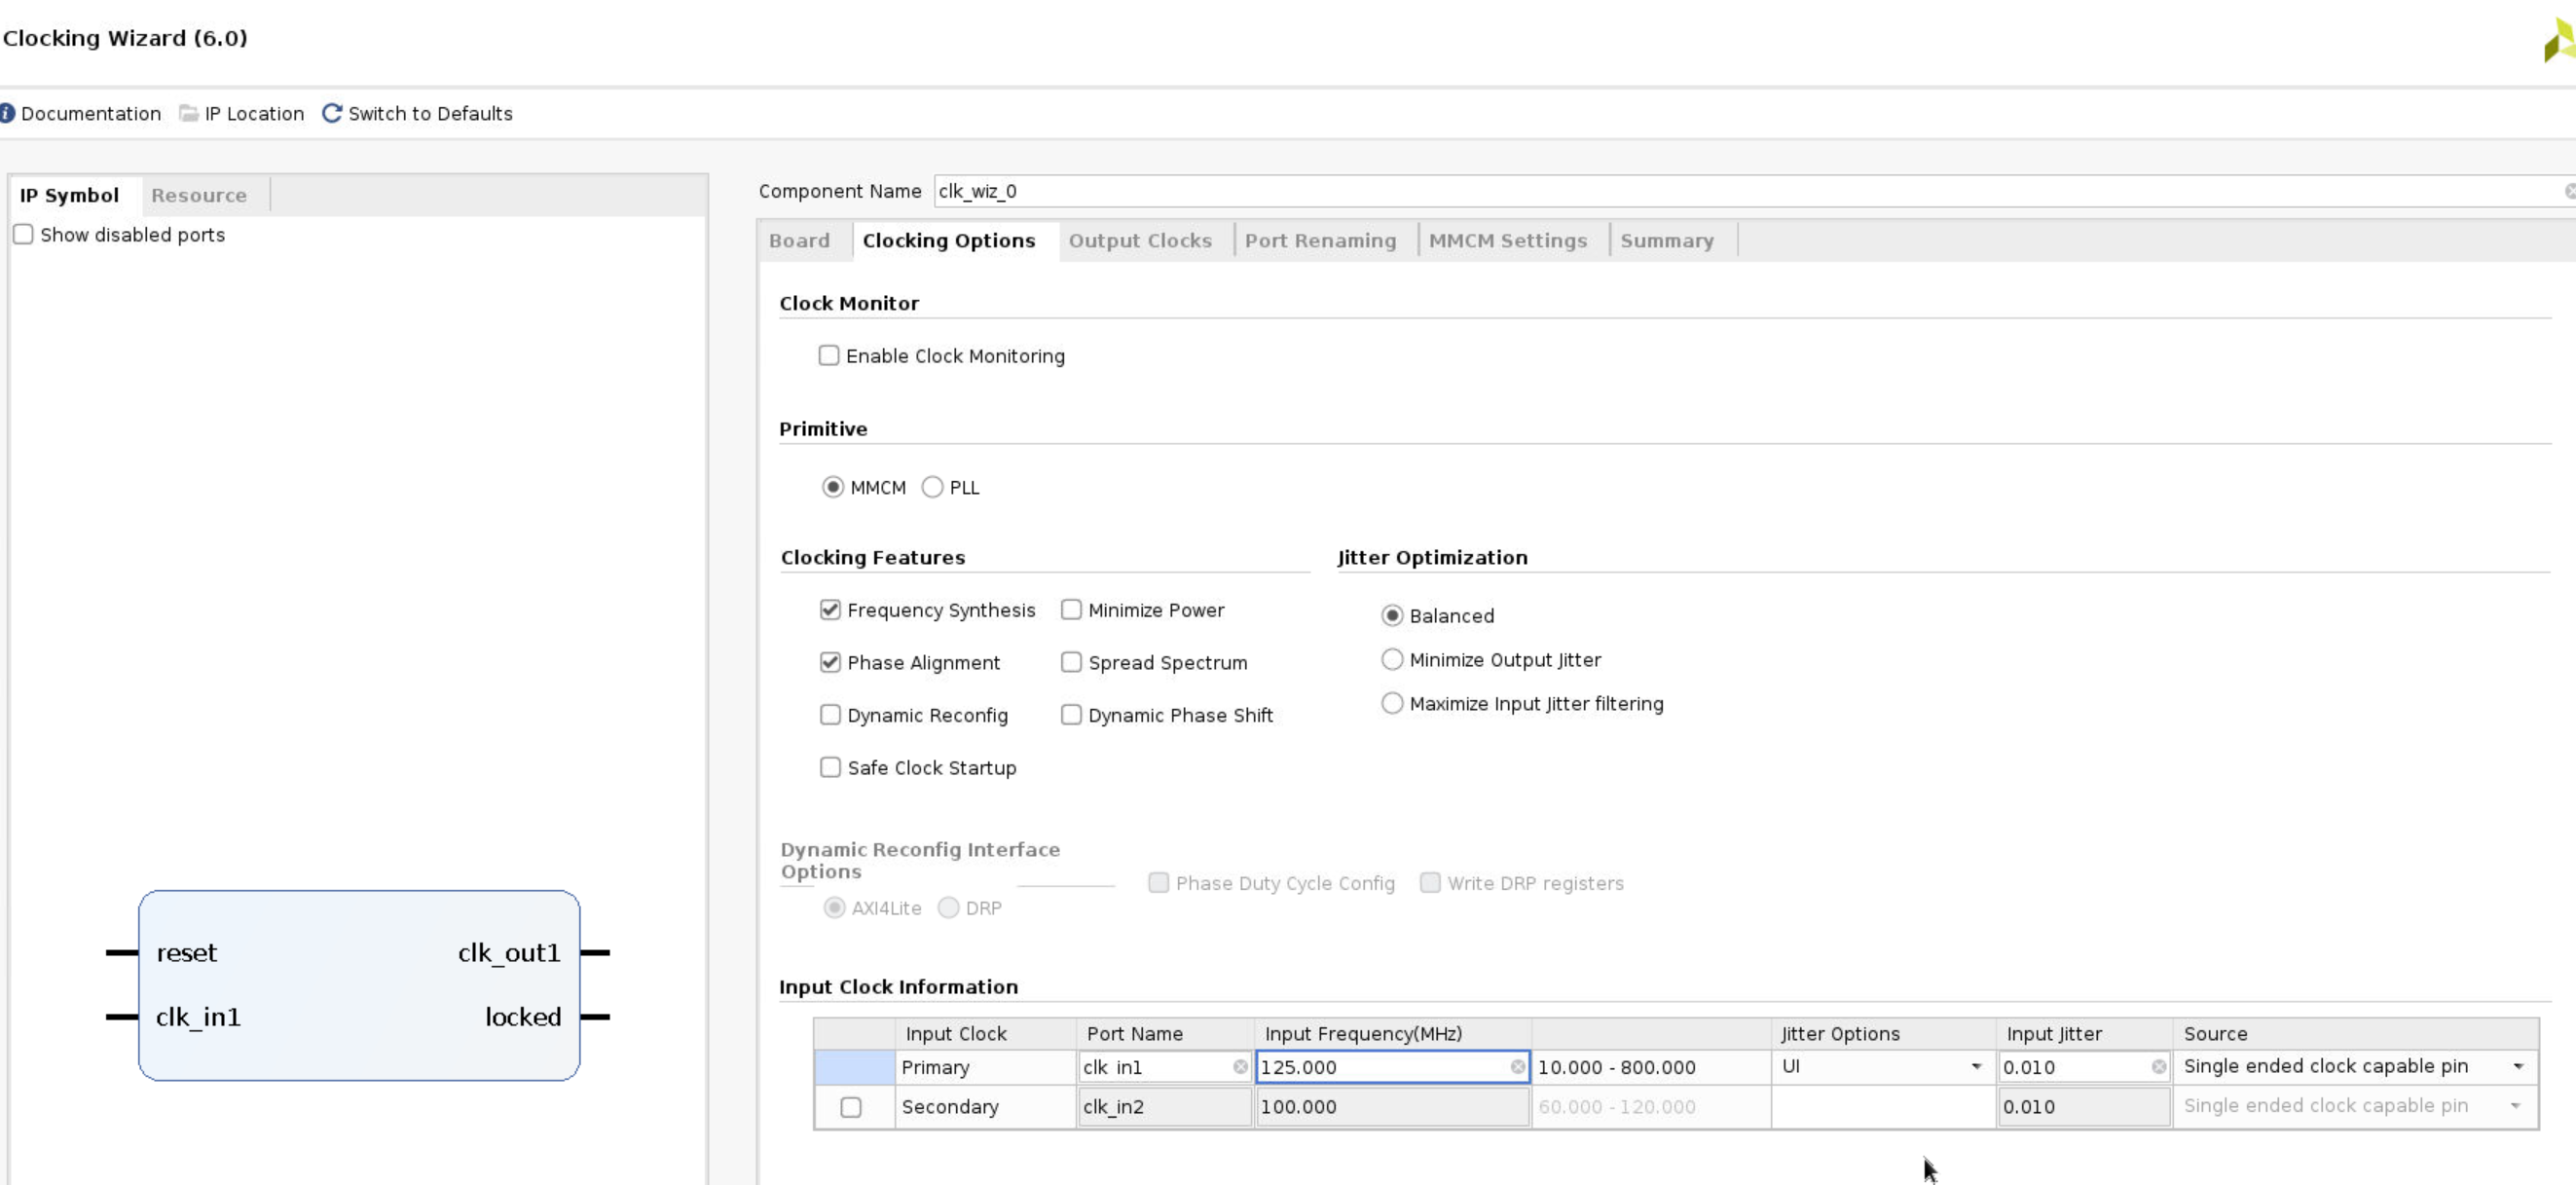Check Spread Spectrum option
2576x1185 pixels.
click(x=1071, y=662)
